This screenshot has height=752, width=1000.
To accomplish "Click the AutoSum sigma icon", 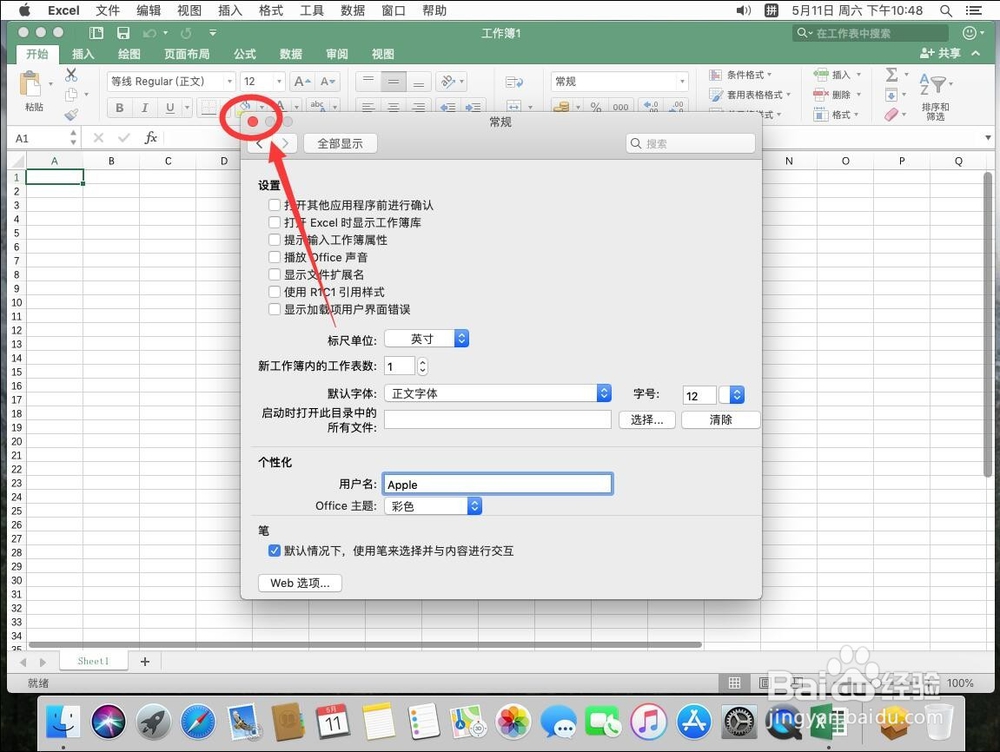I will (892, 75).
